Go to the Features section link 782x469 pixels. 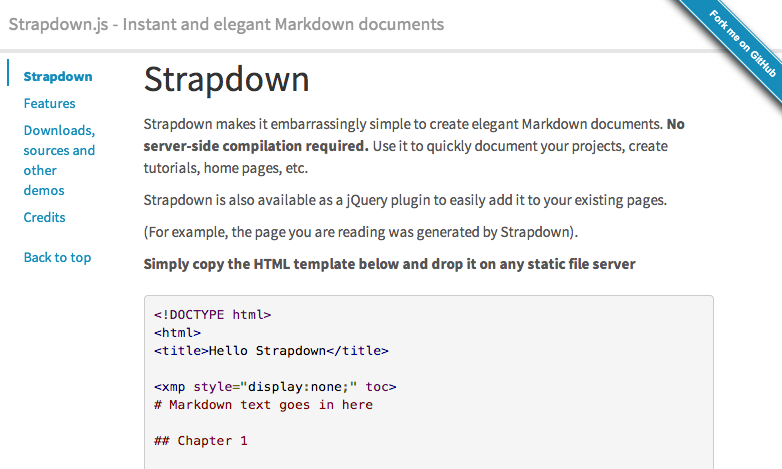pos(49,103)
